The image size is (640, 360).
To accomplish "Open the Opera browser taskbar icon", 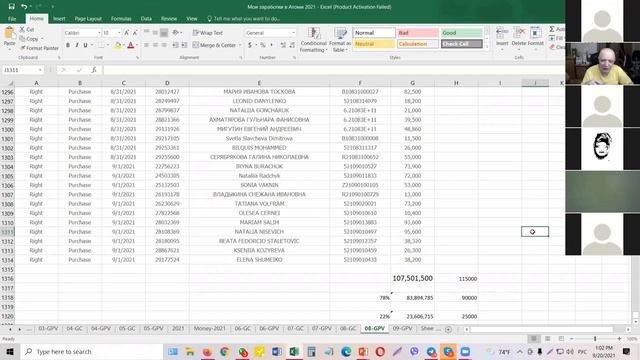I will 380,351.
